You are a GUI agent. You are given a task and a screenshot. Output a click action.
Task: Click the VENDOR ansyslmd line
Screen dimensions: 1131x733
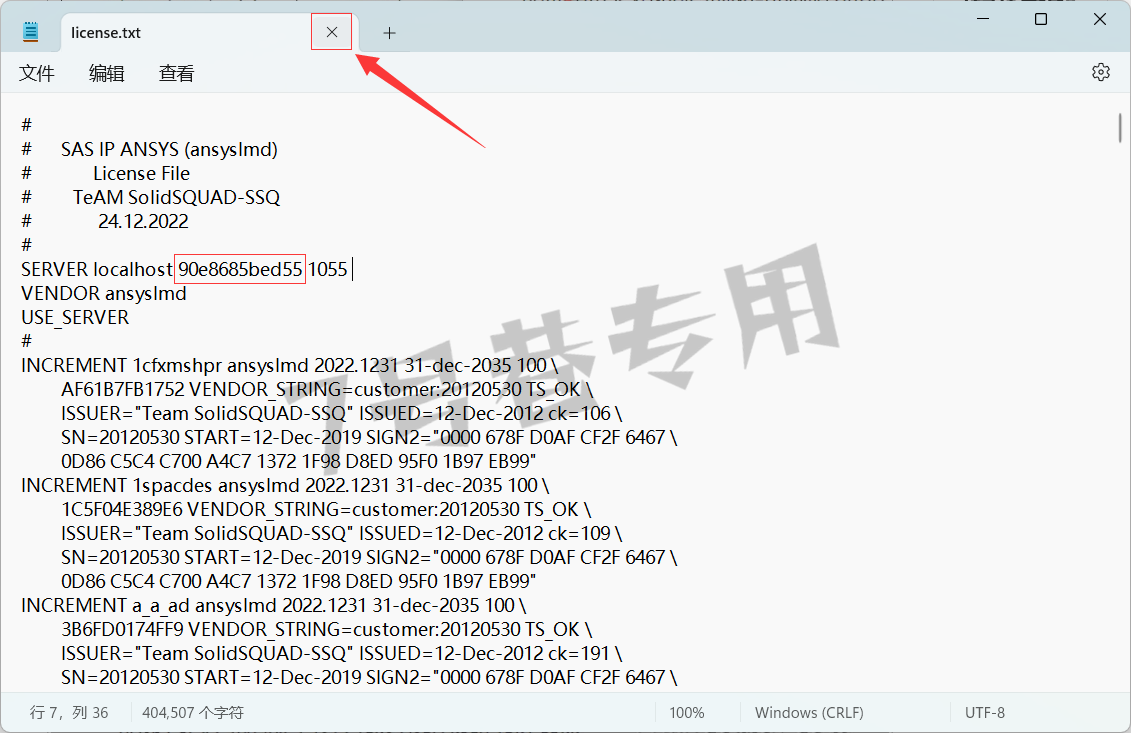click(x=104, y=294)
